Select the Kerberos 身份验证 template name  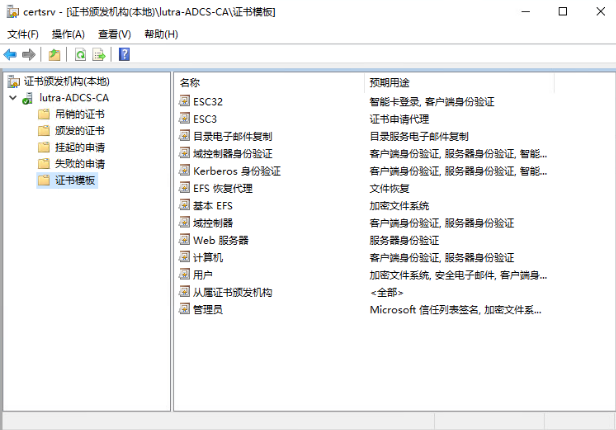237,171
